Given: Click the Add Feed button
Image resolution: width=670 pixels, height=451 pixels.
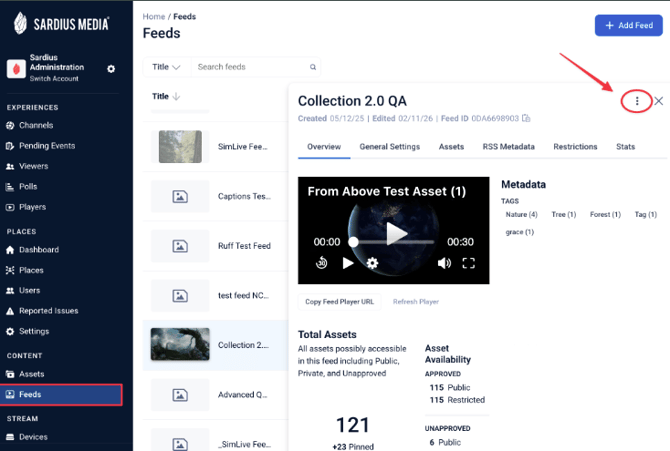Looking at the screenshot, I should click(628, 25).
